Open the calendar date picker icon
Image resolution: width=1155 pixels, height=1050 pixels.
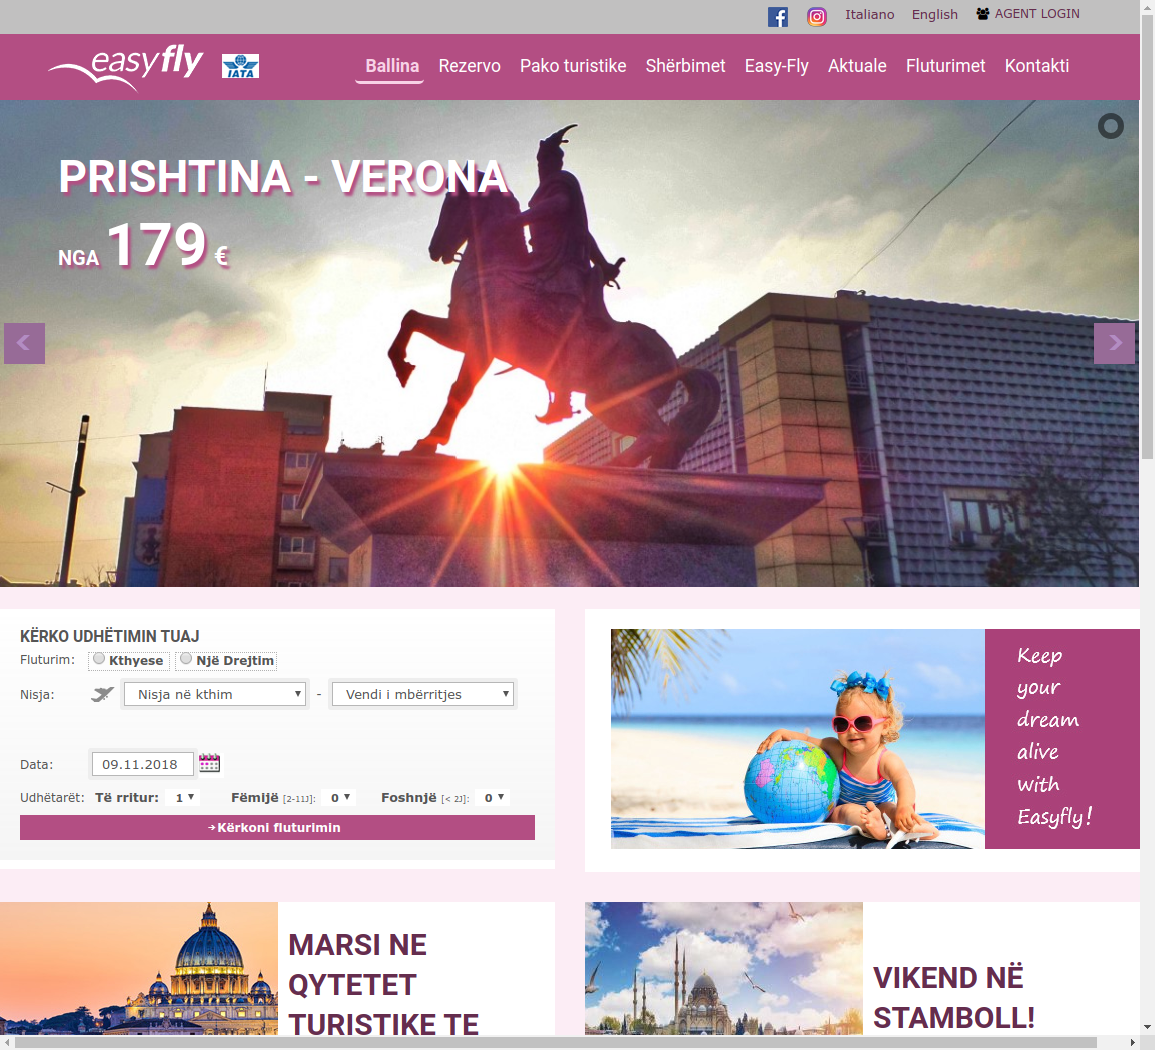tap(209, 763)
